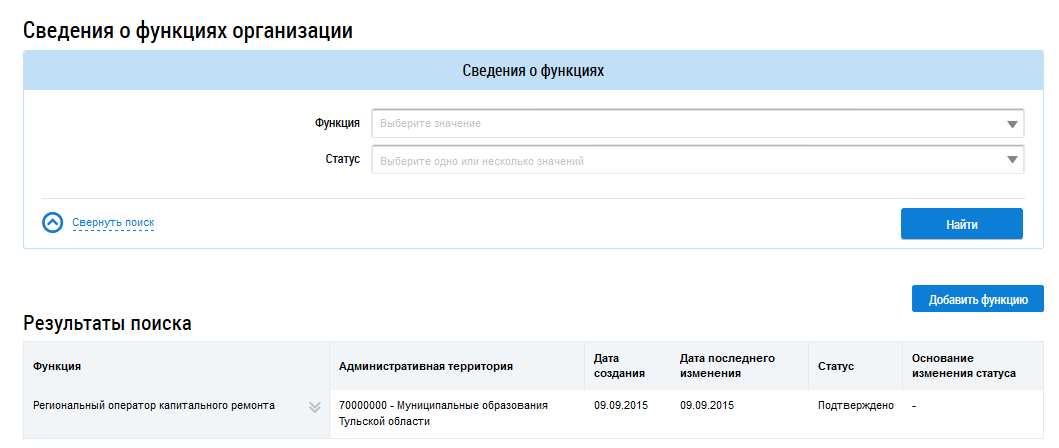The width and height of the screenshot is (1059, 448).
Task: Open the Функция dropdown arrow
Action: [x=1011, y=124]
